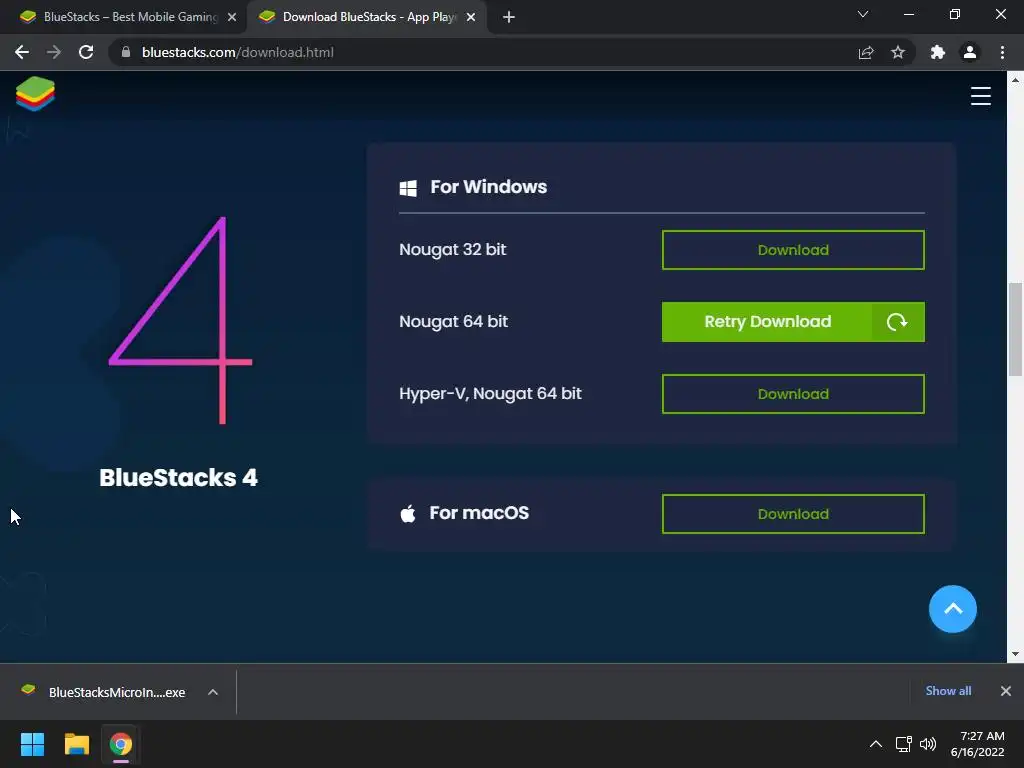
Task: Open the clock showing 7:27 AM 6/16/2022
Action: (x=978, y=744)
